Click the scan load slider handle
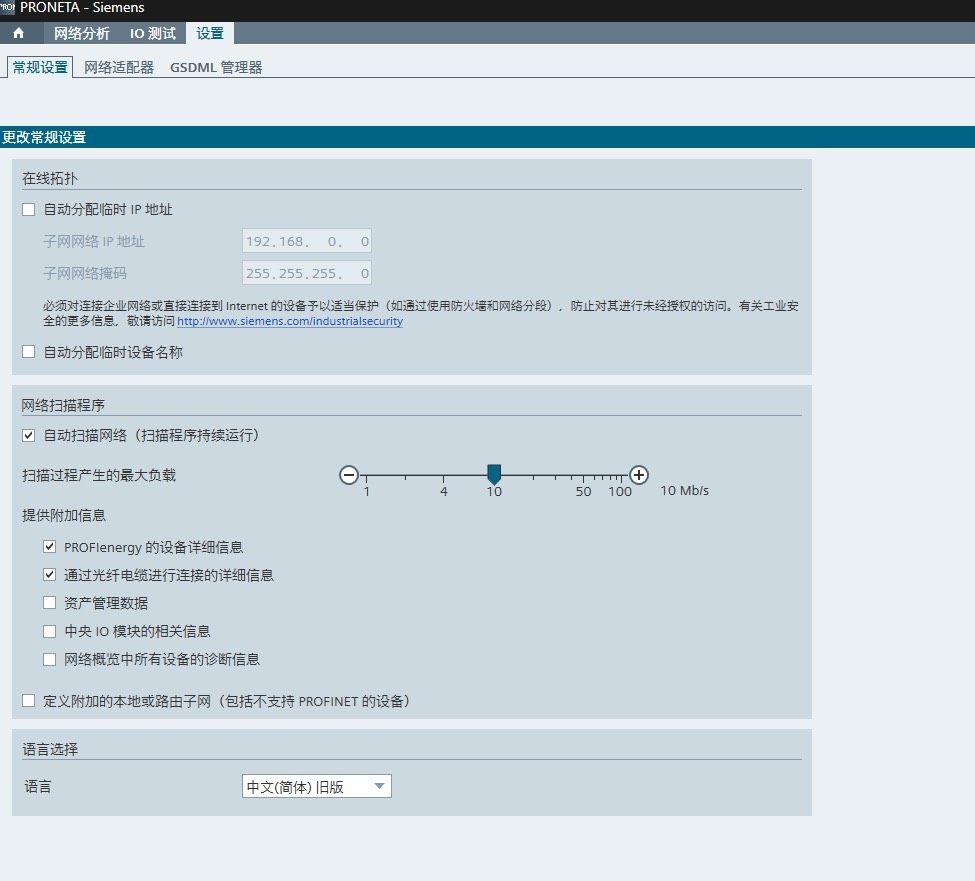975x881 pixels. (494, 474)
